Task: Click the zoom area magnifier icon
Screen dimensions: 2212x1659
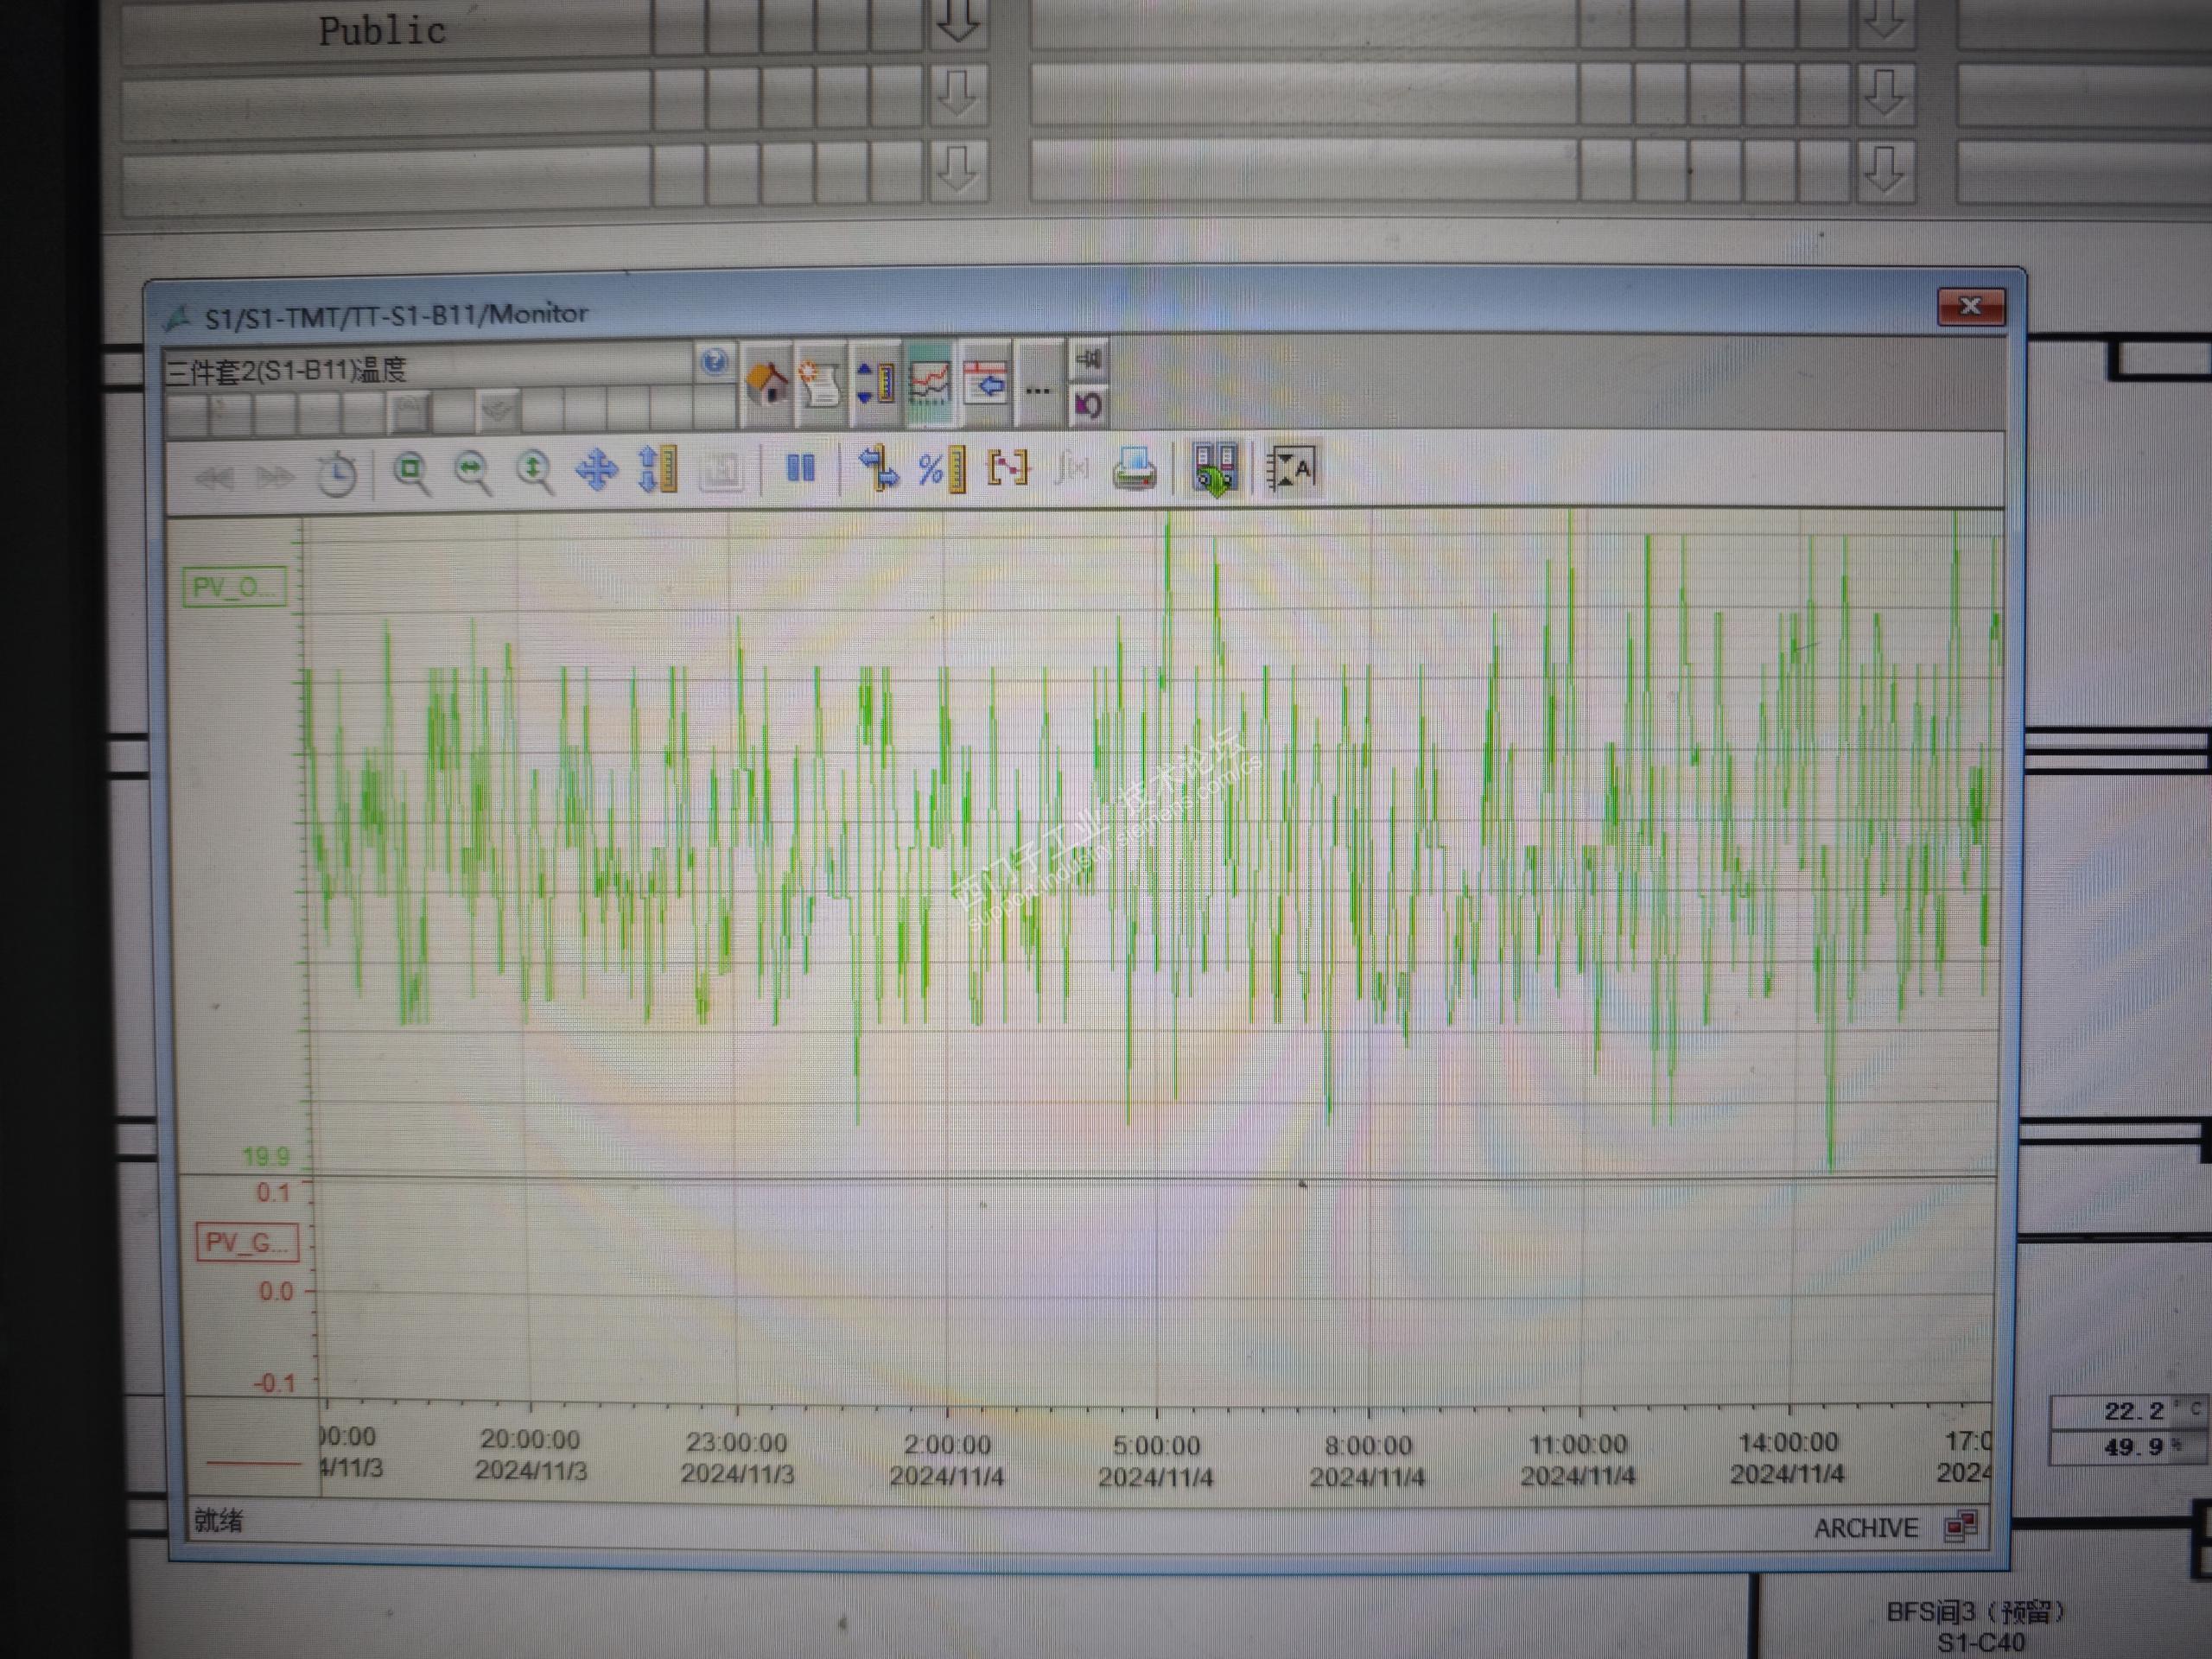Action: tap(410, 471)
